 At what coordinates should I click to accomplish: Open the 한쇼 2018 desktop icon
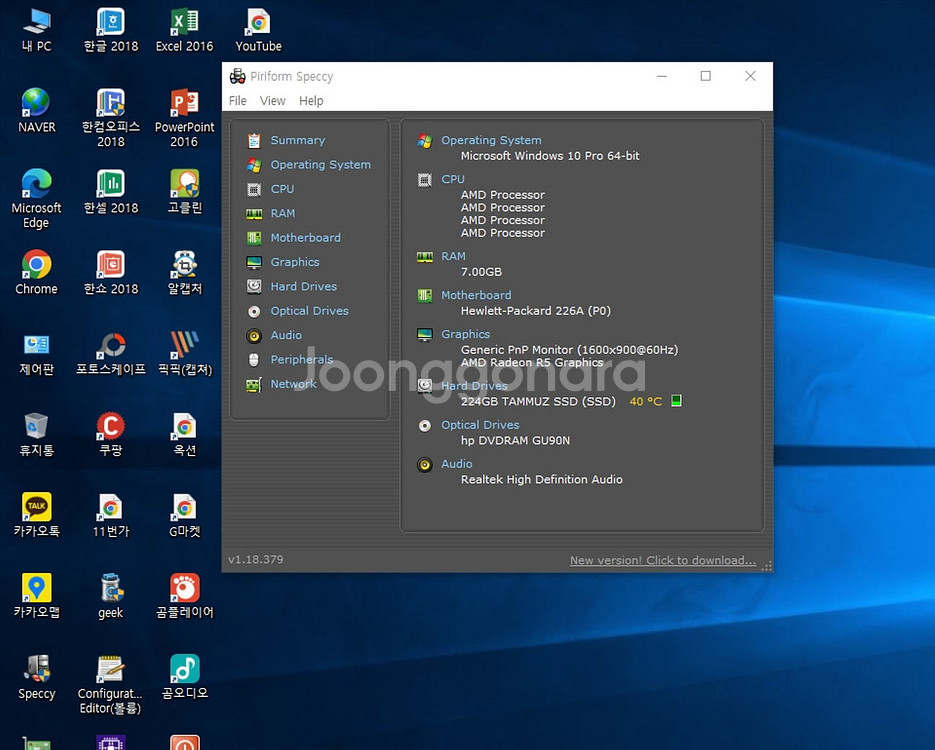pyautogui.click(x=111, y=273)
